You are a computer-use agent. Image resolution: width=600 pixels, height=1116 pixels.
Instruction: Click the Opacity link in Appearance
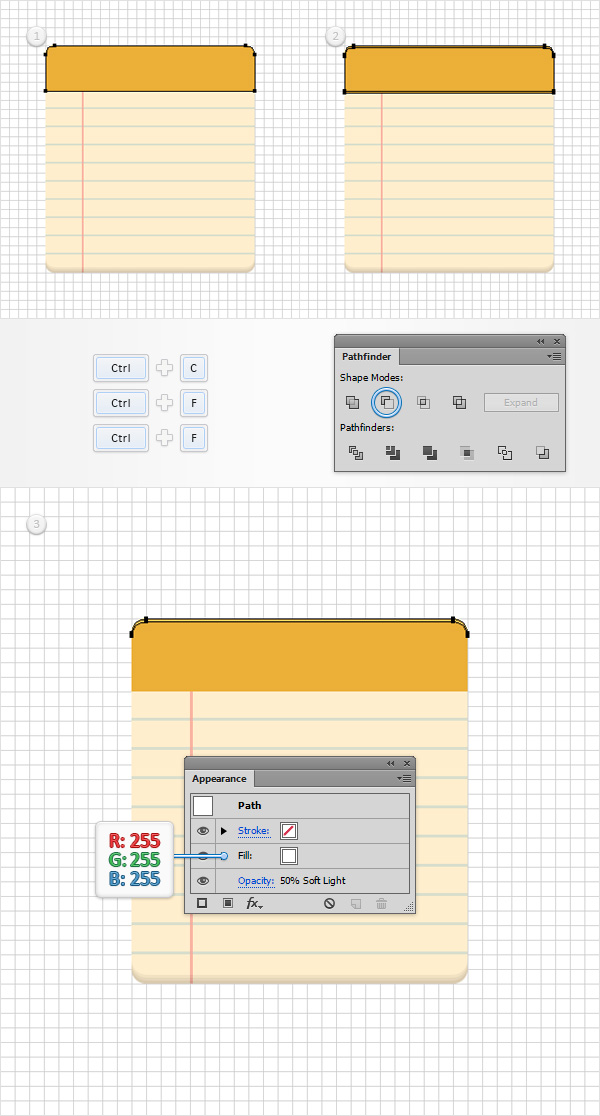pos(256,881)
